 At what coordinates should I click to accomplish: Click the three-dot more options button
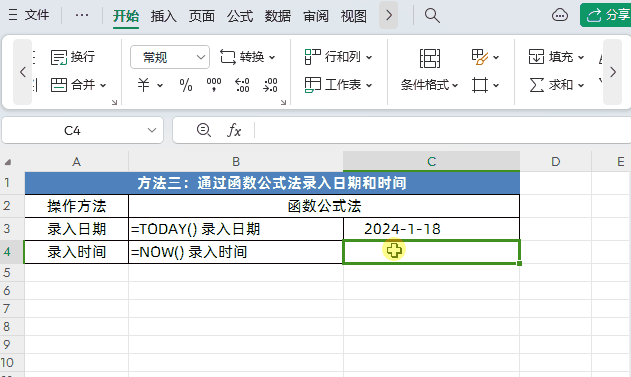(82, 15)
